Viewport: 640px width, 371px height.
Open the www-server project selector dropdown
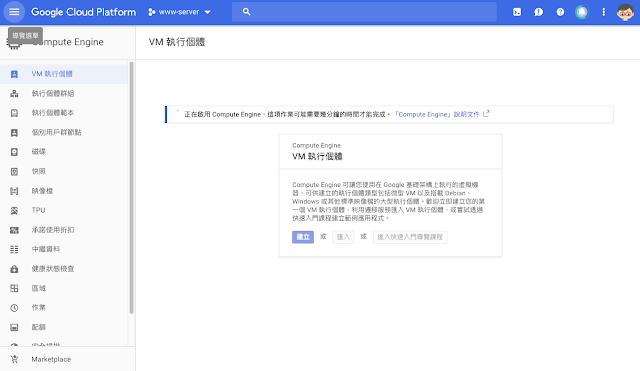pyautogui.click(x=180, y=12)
